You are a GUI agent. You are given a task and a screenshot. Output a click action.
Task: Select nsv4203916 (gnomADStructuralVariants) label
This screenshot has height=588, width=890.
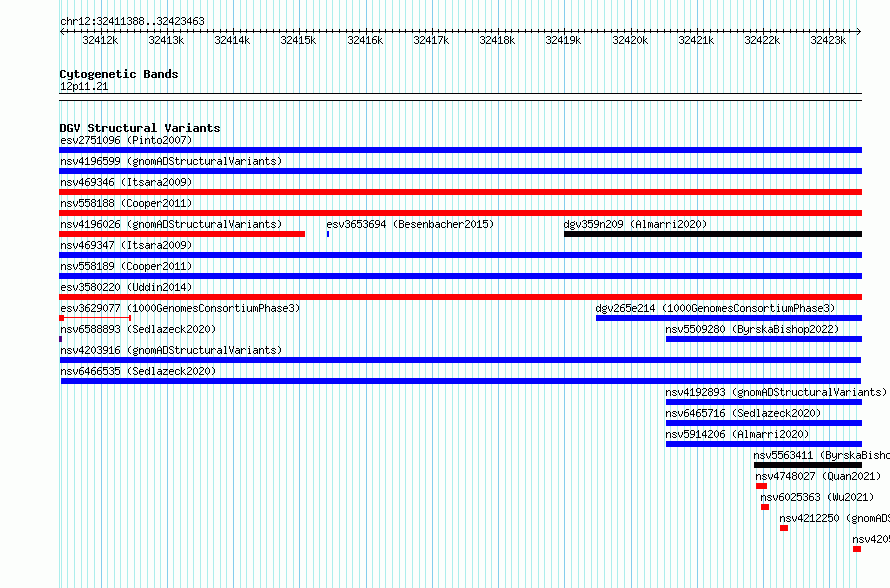[x=171, y=350]
